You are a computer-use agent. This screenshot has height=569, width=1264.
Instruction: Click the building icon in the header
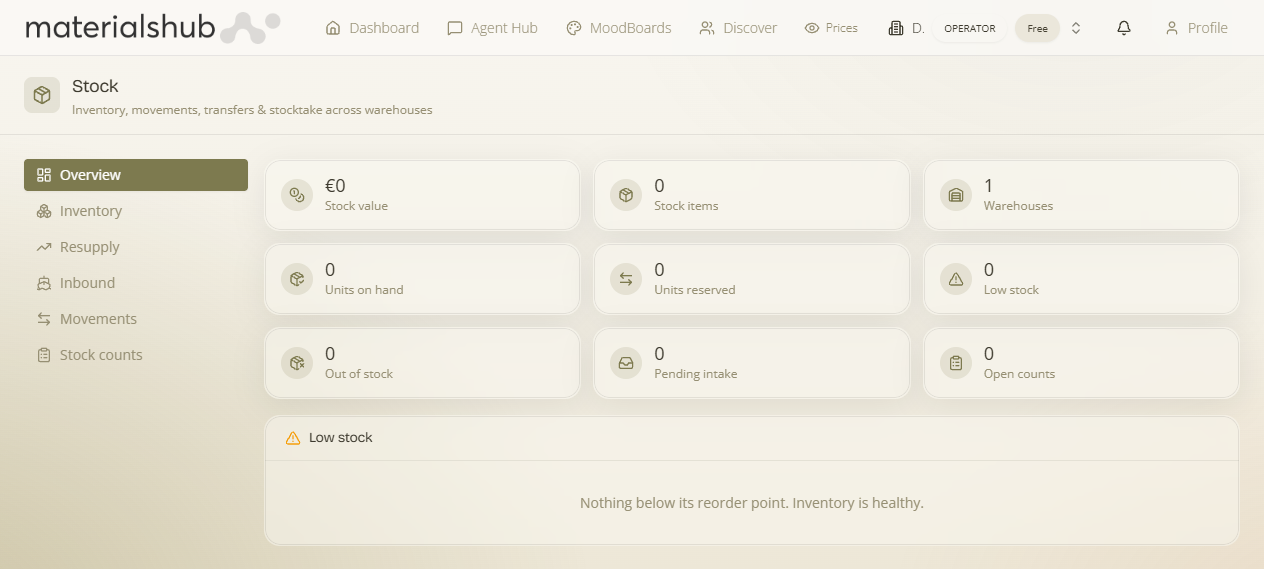coord(896,28)
